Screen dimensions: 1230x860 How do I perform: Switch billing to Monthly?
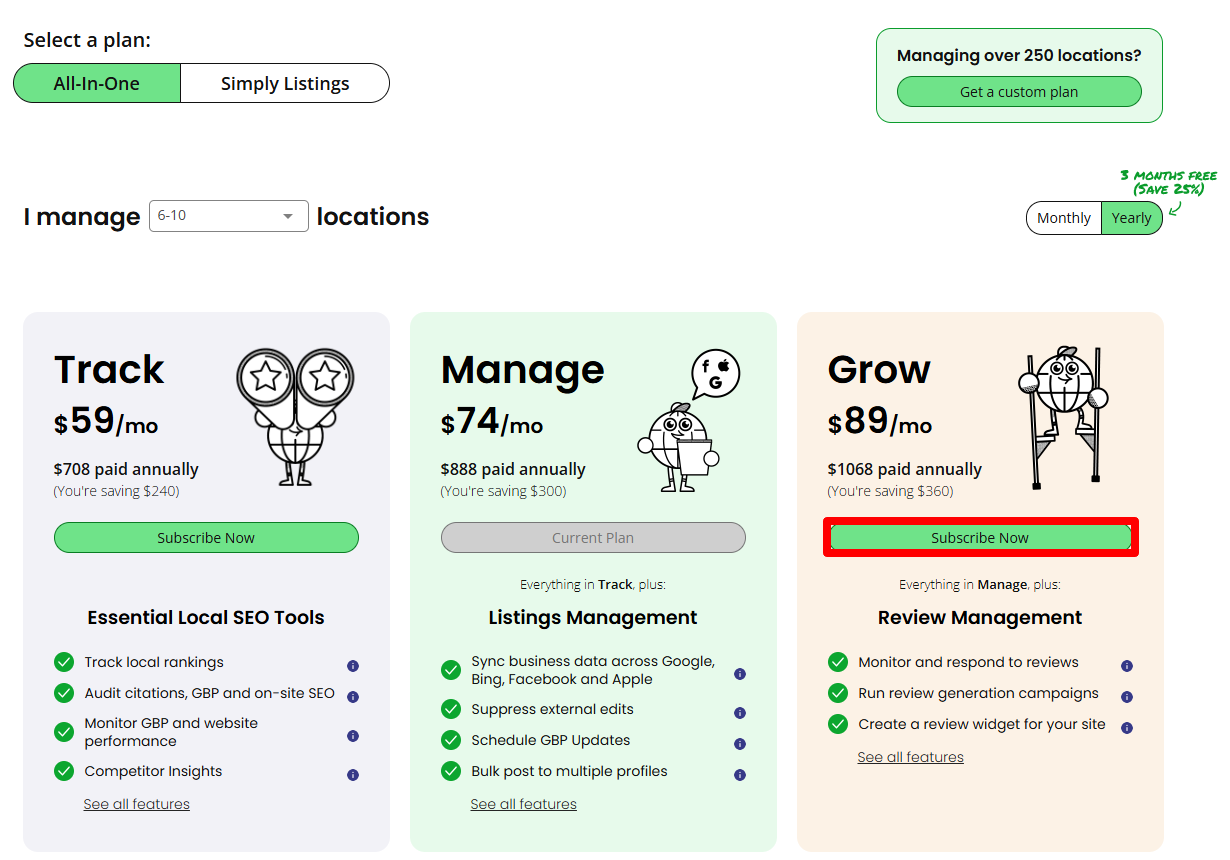(1063, 218)
